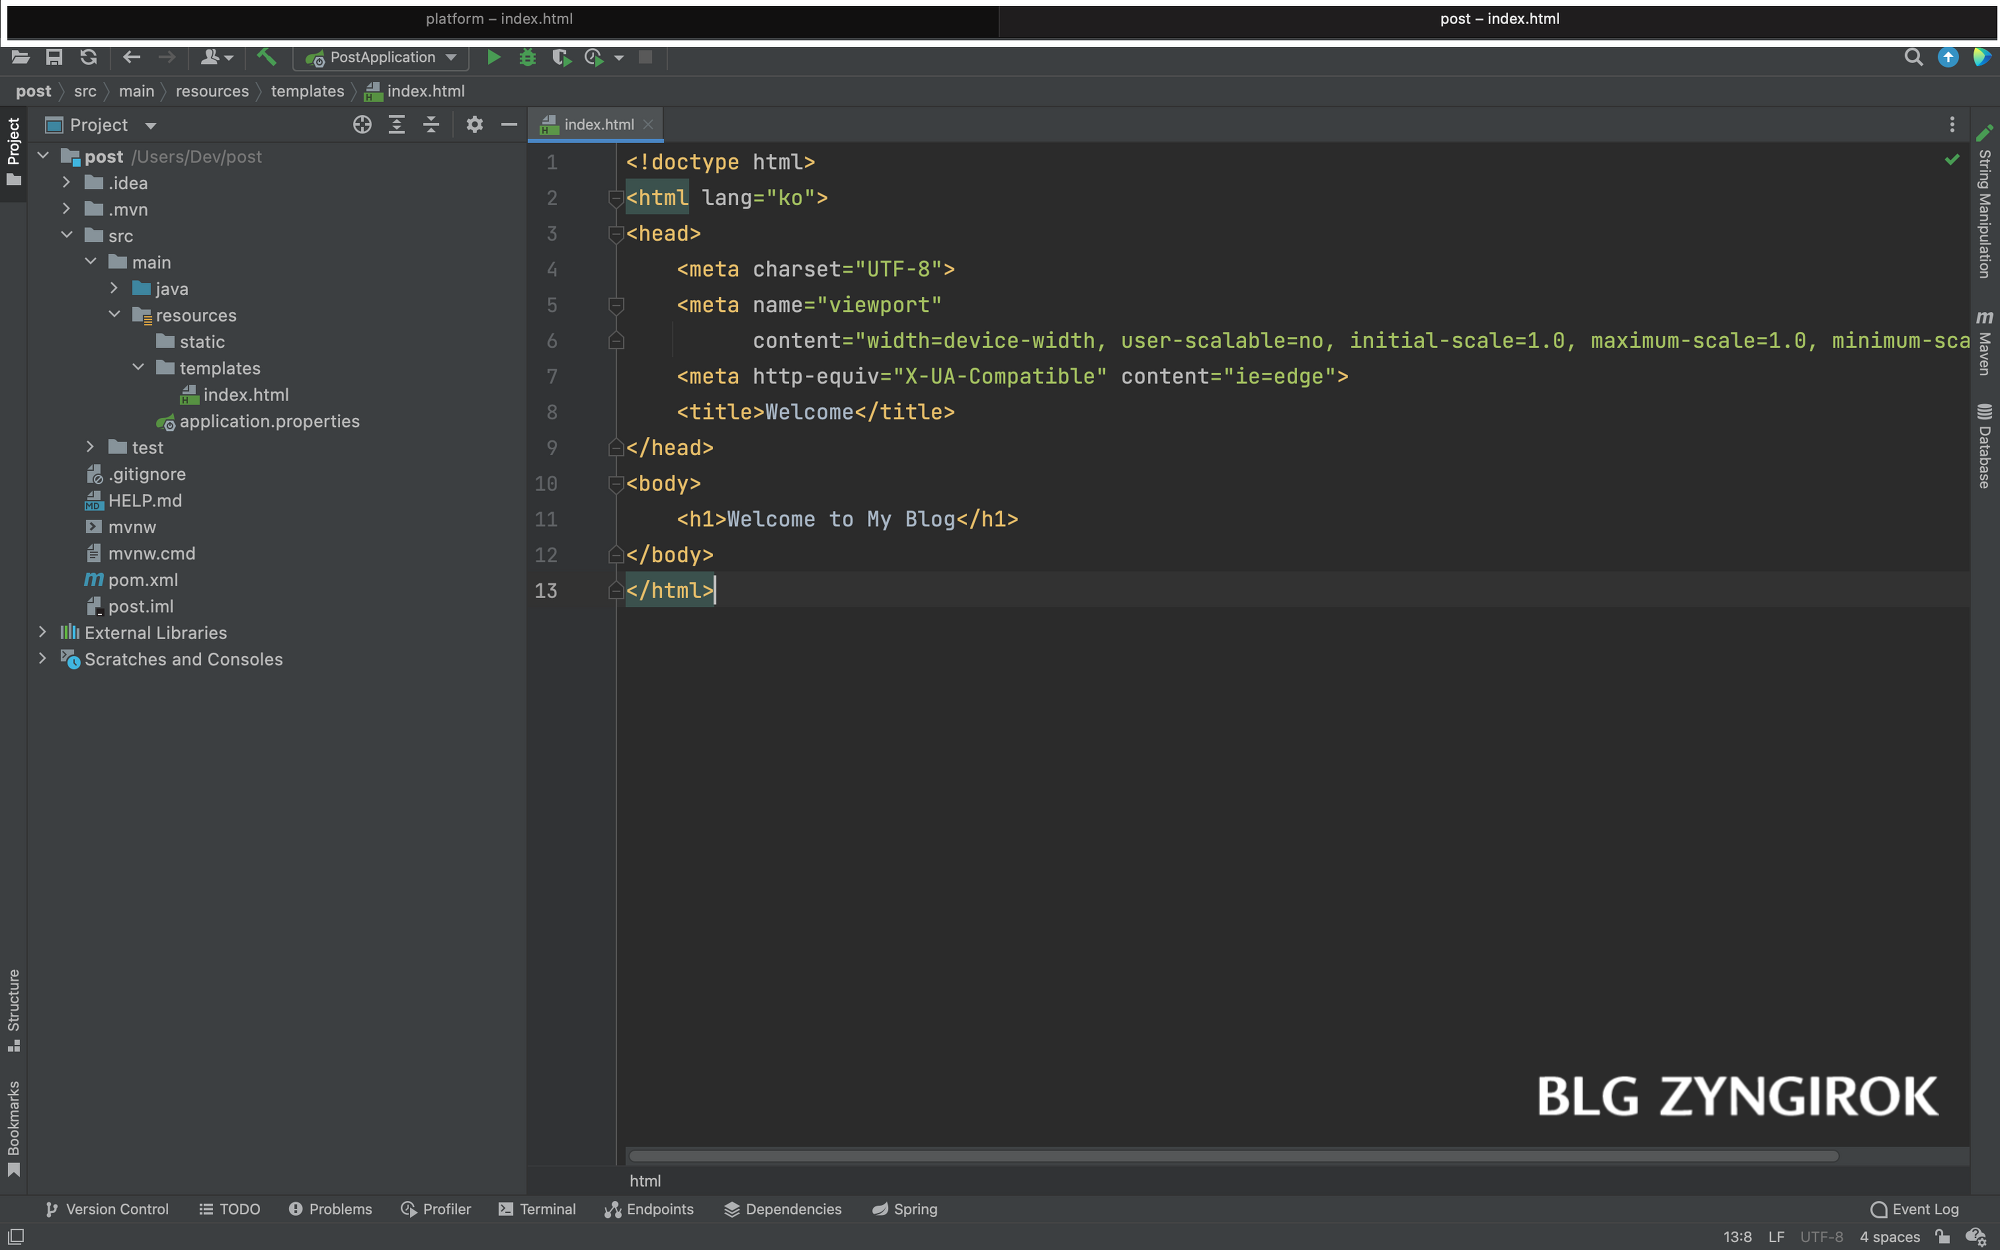This screenshot has height=1250, width=2000.
Task: Collapse the templates folder node
Action: pos(138,368)
